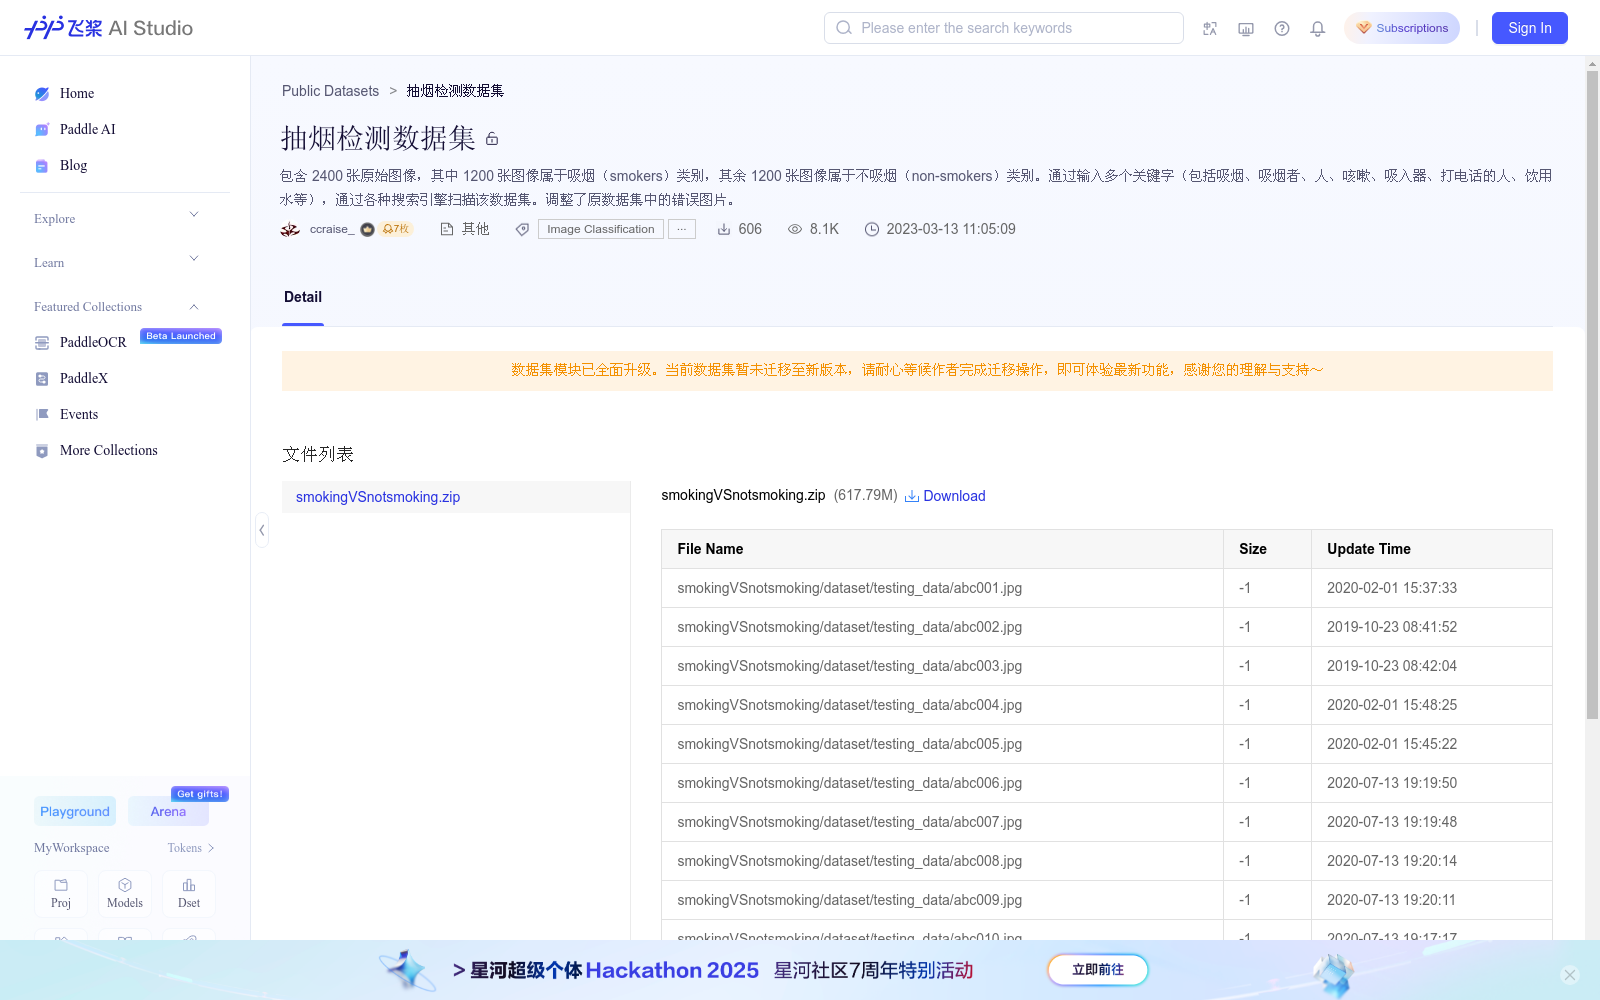Click the language translate icon in header

point(1210,28)
